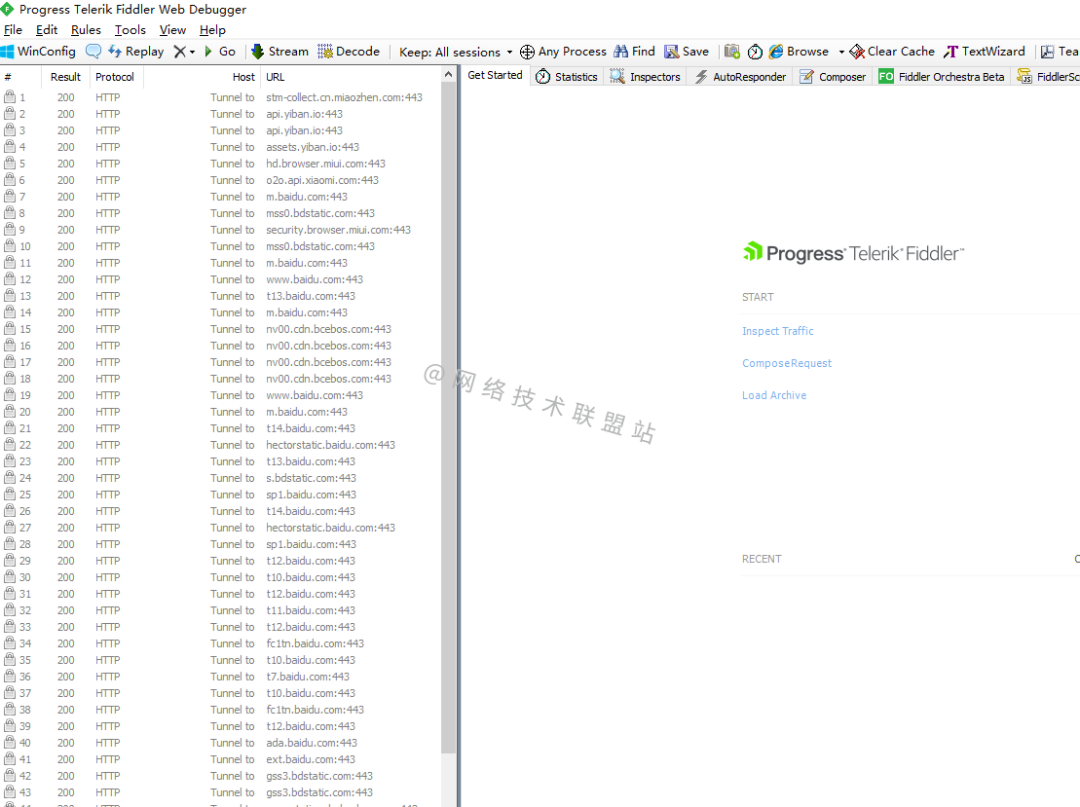Select session 9 security.browser.miui.com:443
Image resolution: width=1080 pixels, height=807 pixels.
tap(220, 230)
